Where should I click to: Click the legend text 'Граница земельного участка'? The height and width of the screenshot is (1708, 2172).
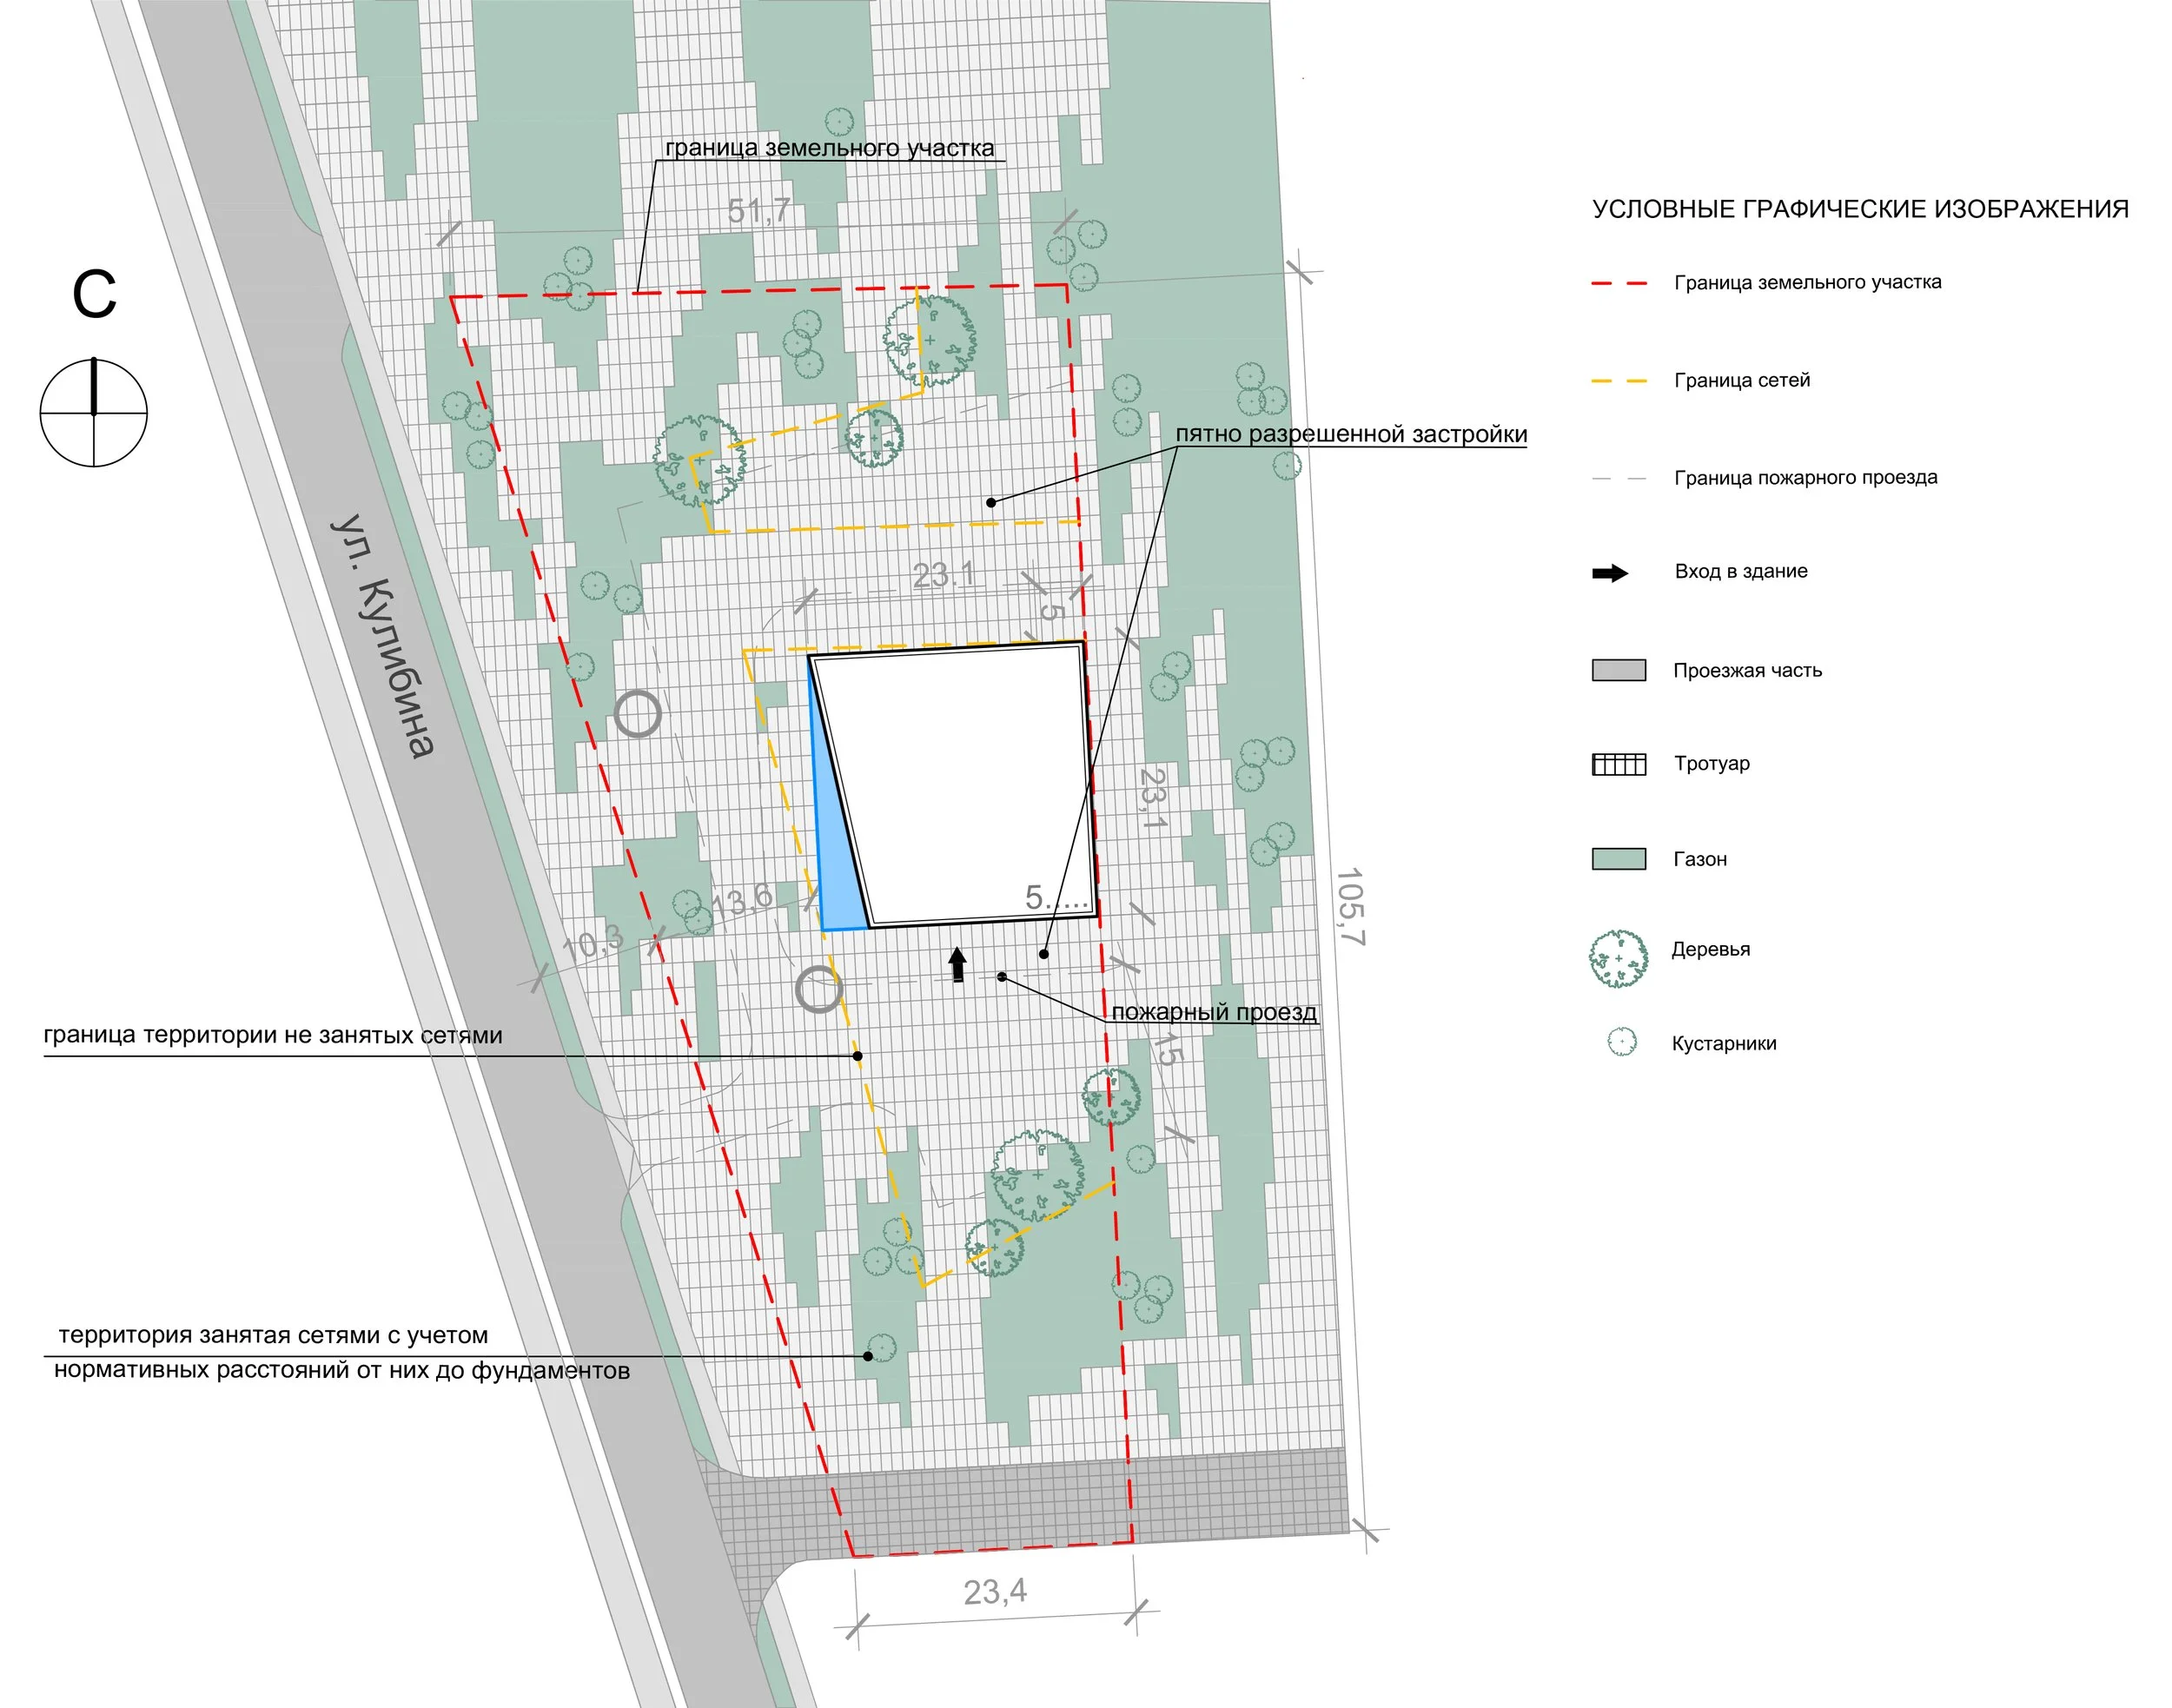coord(1808,282)
